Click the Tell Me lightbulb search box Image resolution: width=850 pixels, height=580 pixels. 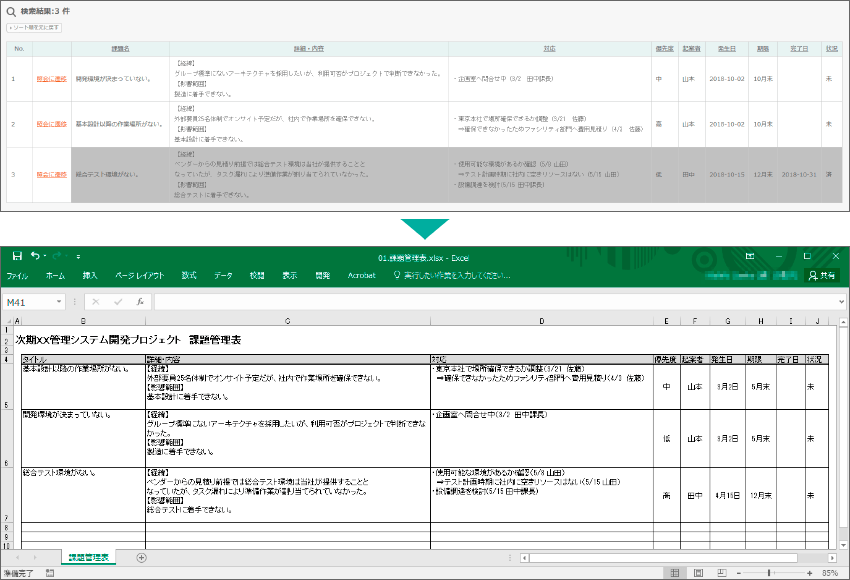pyautogui.click(x=452, y=275)
